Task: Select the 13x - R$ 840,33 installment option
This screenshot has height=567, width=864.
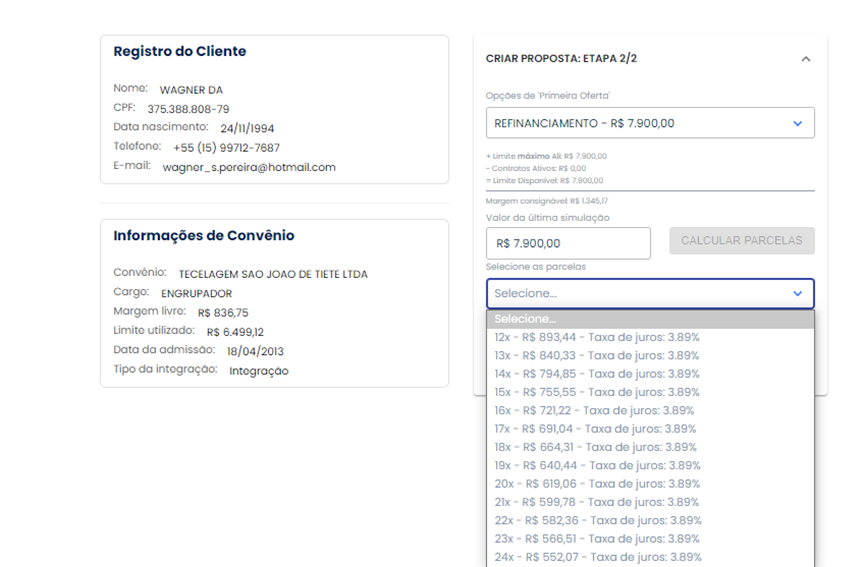Action: (597, 355)
